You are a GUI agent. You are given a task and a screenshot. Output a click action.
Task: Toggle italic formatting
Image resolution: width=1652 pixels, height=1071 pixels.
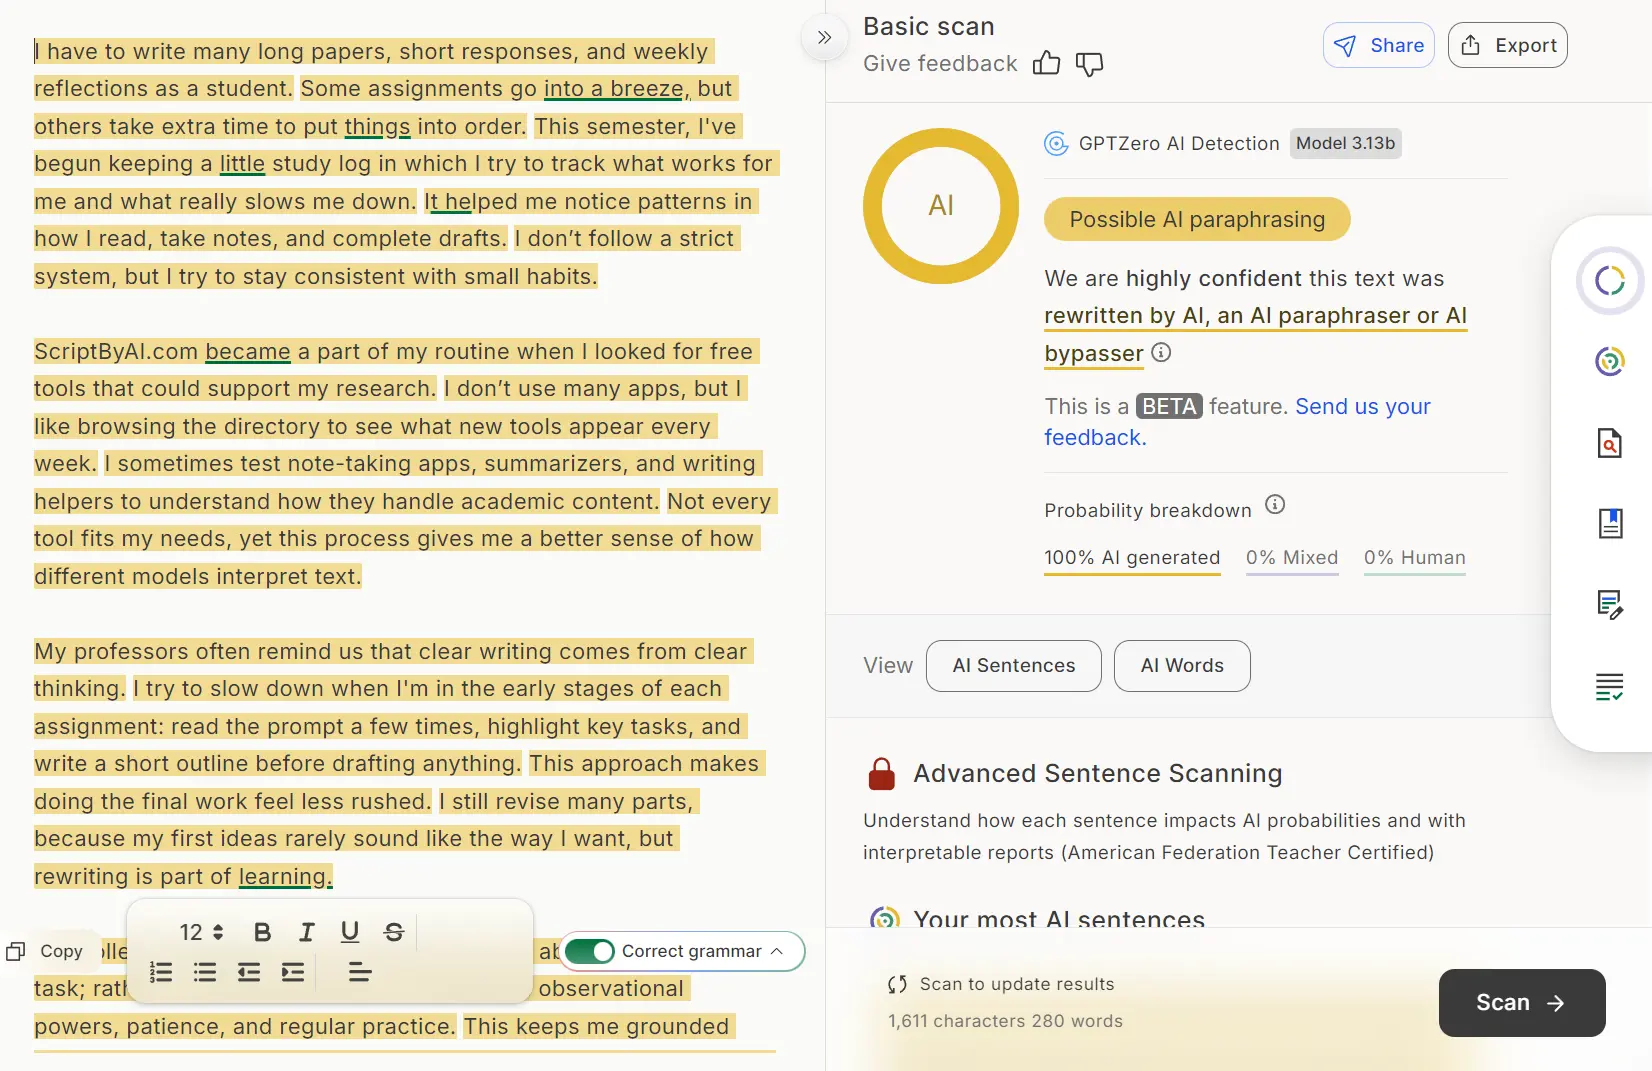pyautogui.click(x=306, y=932)
